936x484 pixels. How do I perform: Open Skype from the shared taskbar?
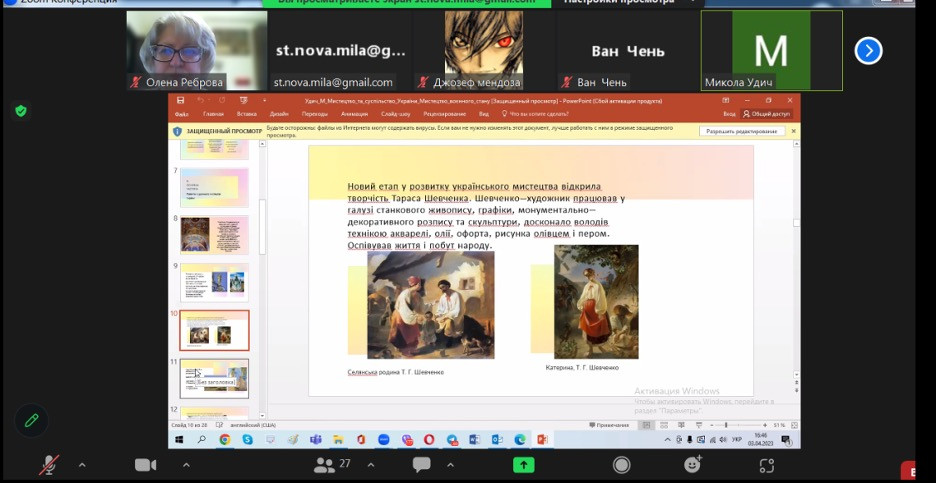pos(247,440)
